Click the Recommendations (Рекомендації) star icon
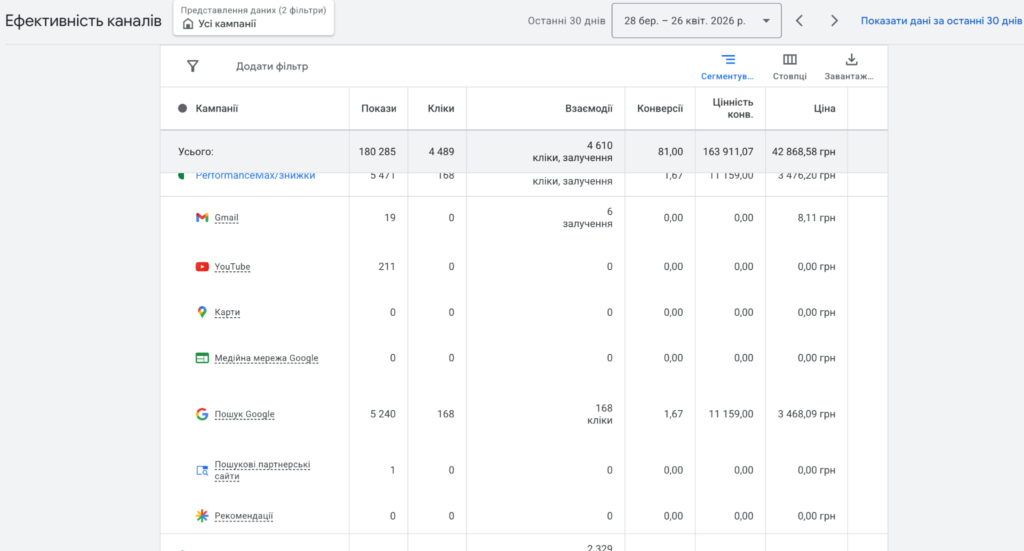 202,516
